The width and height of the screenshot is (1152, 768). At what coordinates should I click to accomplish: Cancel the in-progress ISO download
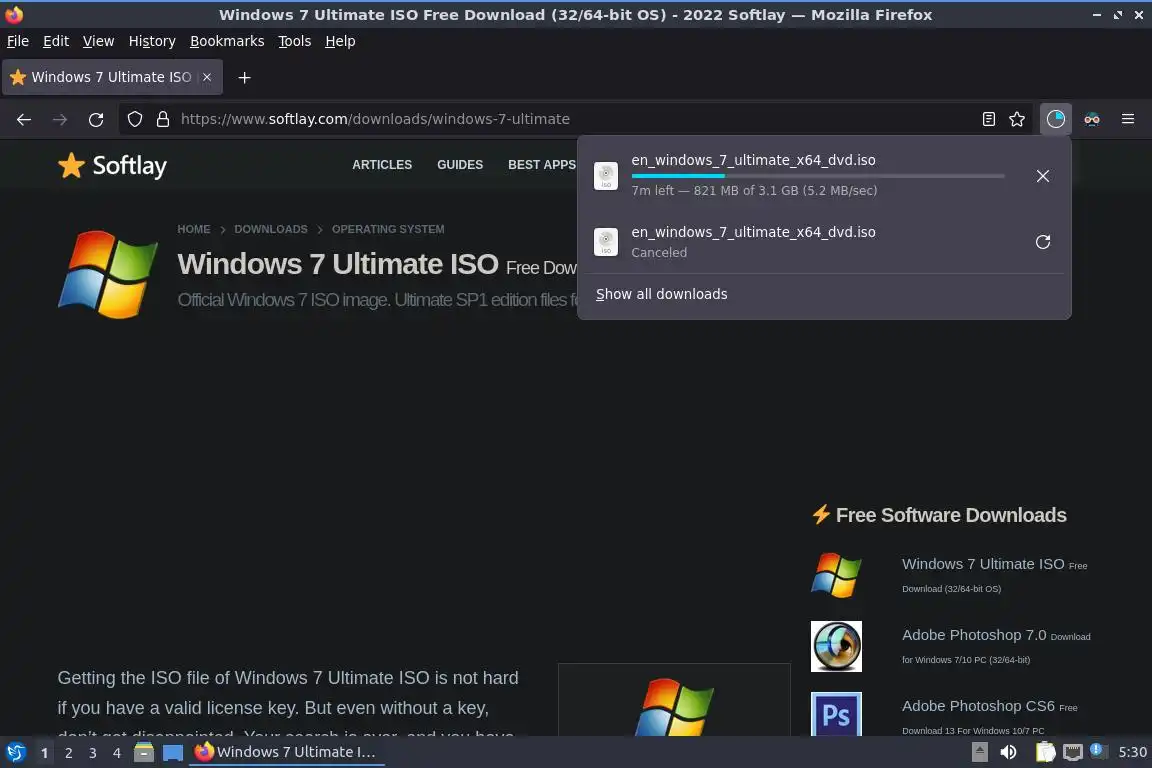(x=1043, y=176)
